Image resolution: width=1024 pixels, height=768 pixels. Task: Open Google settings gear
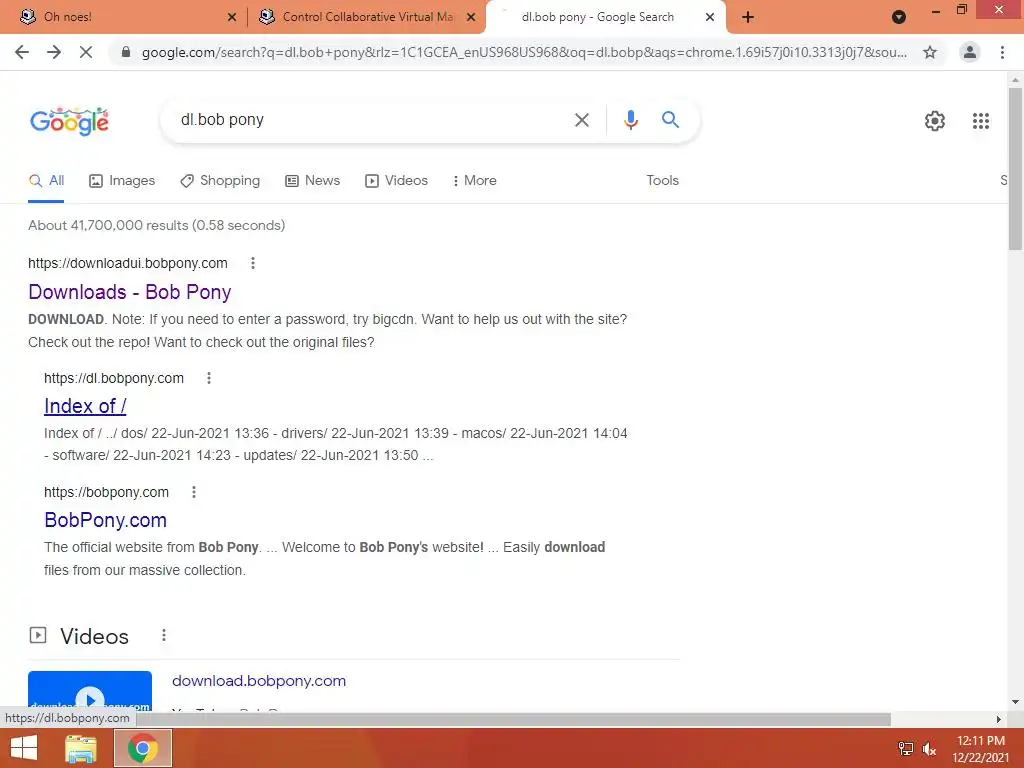tap(935, 121)
